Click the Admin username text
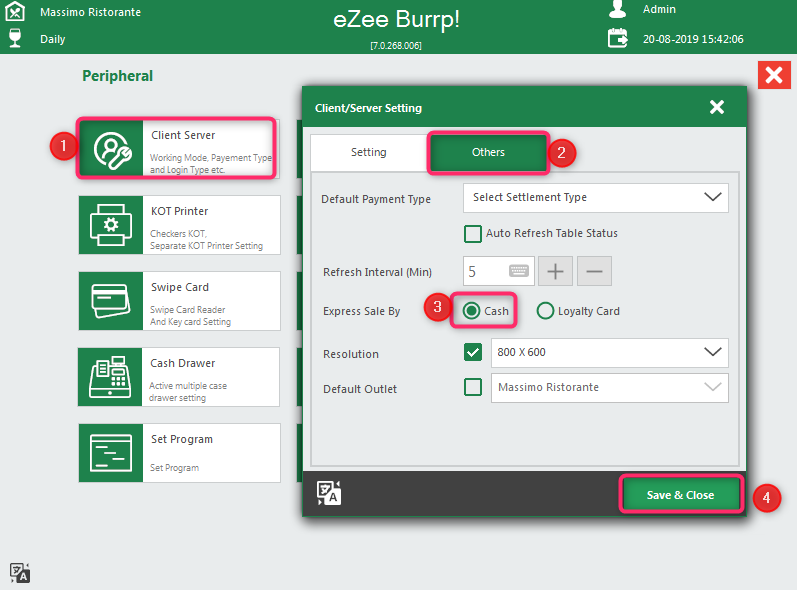The height and width of the screenshot is (590, 797). click(x=659, y=9)
